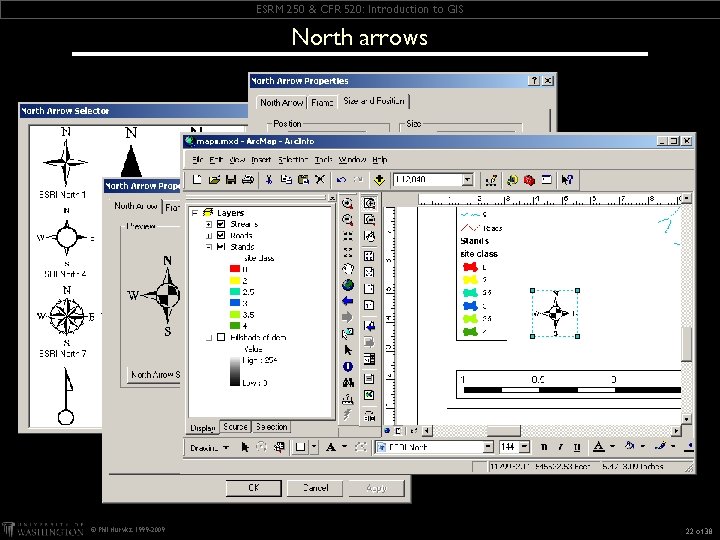Open the Tools menu
This screenshot has width=720, height=540.
point(323,160)
